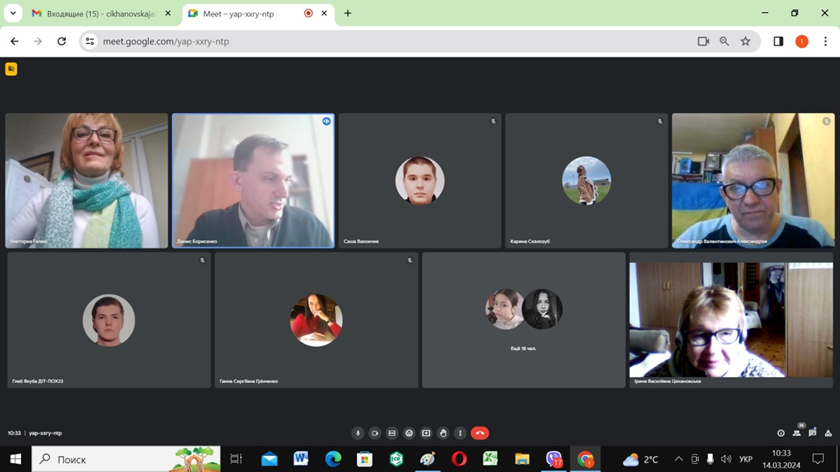This screenshot has width=840, height=472.
Task: Open the zoom magnifier icon in address bar
Action: pos(724,41)
